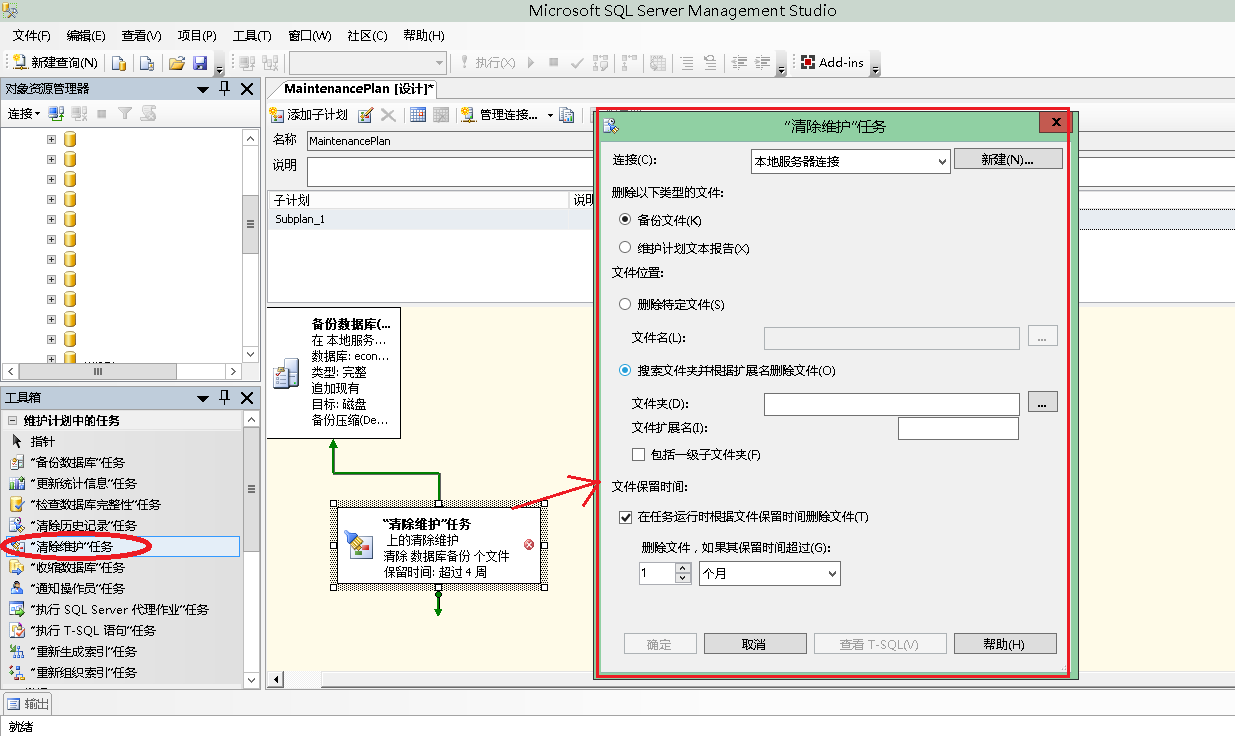Click the 新建查询(N) toolbar button
This screenshot has height=736, width=1237.
pyautogui.click(x=55, y=62)
